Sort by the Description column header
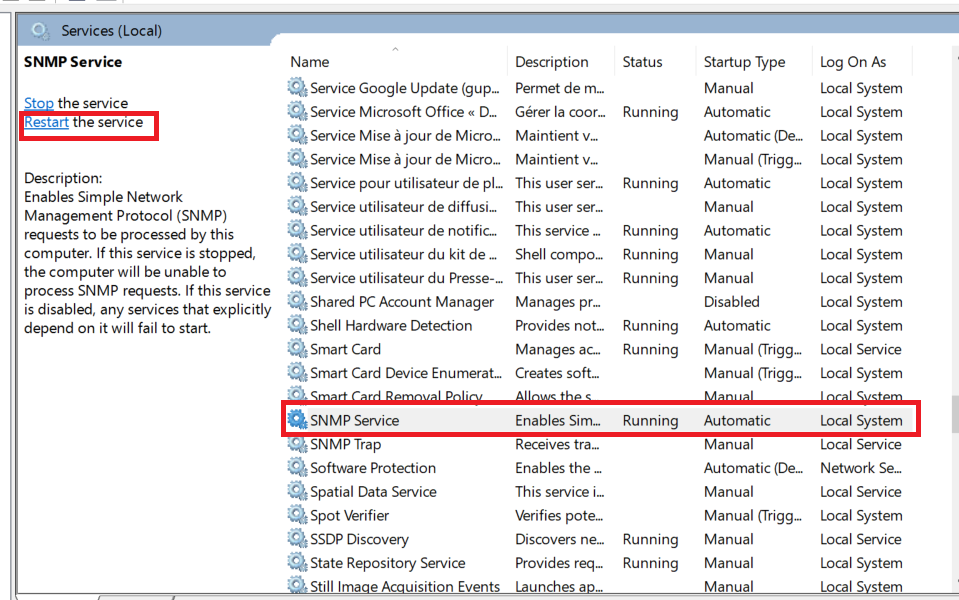The width and height of the screenshot is (959, 600). (551, 62)
